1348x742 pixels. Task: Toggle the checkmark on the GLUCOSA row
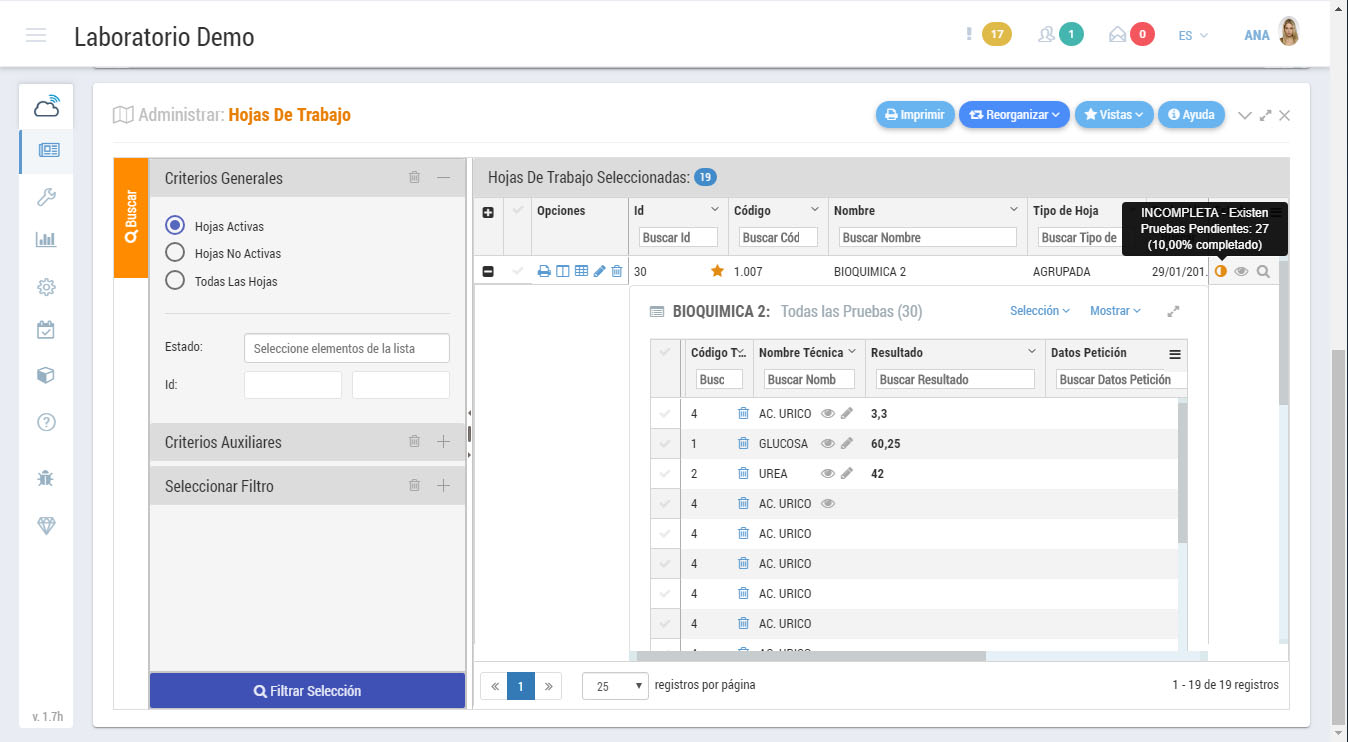tap(665, 444)
